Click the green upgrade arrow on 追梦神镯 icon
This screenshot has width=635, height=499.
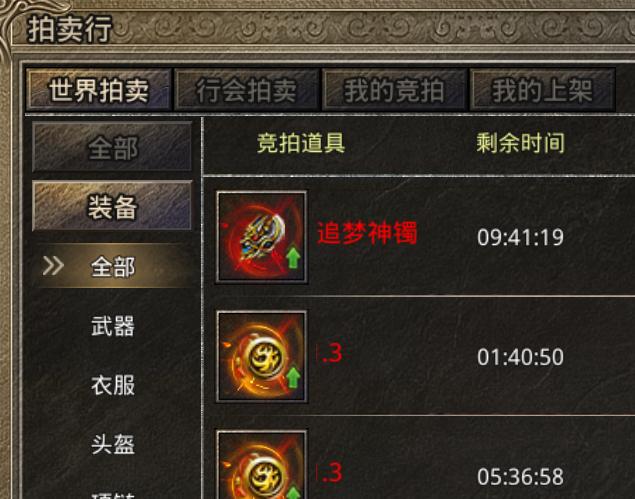(x=293, y=258)
